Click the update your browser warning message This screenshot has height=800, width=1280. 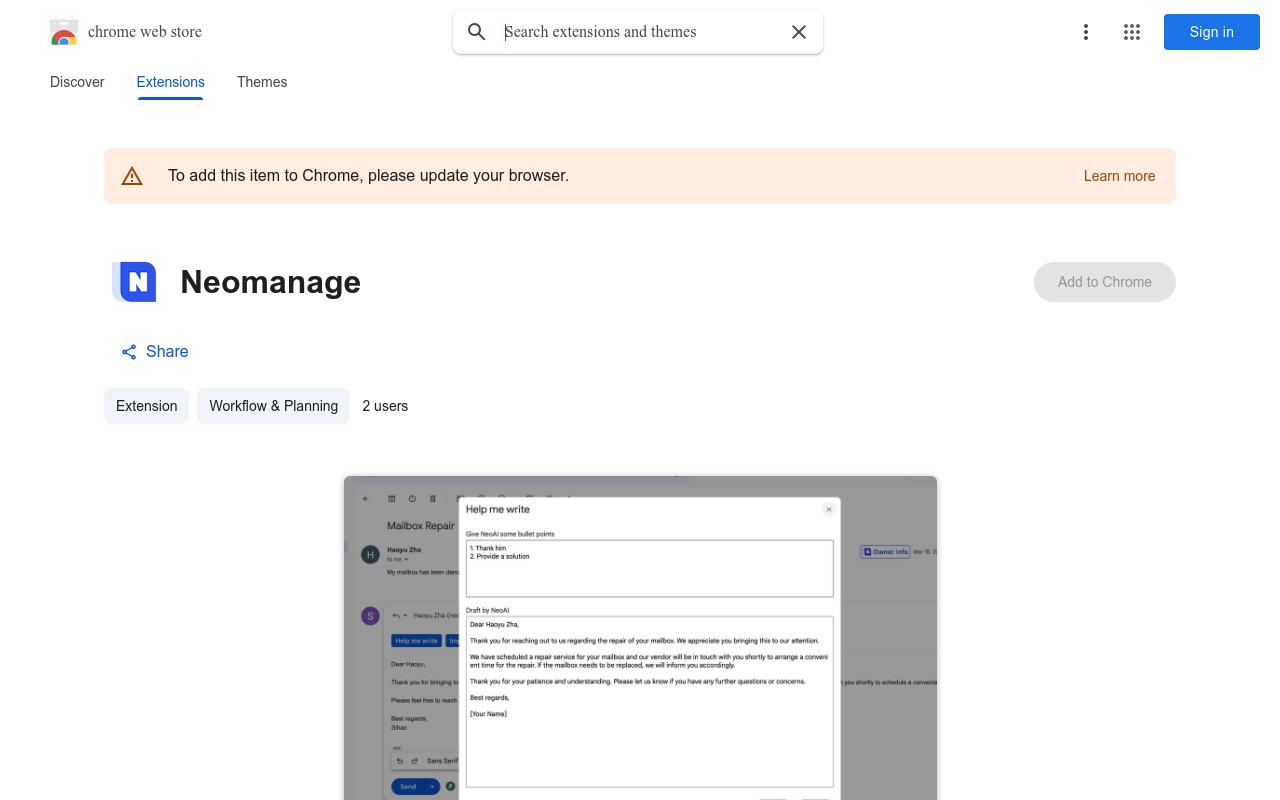(368, 176)
